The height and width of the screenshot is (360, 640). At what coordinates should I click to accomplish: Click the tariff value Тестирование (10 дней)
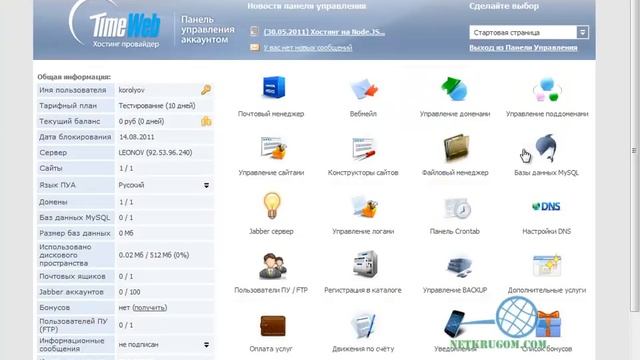pyautogui.click(x=157, y=106)
